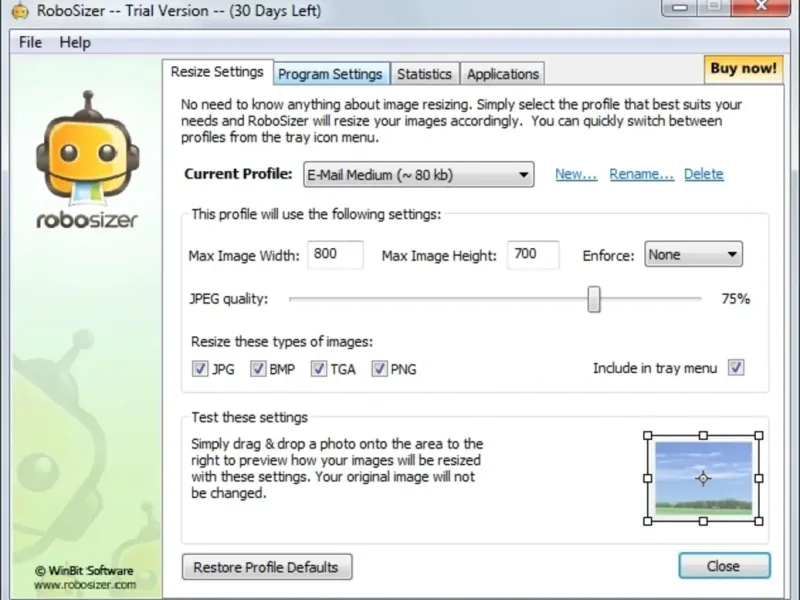
Task: Open the Help menu
Action: (75, 42)
